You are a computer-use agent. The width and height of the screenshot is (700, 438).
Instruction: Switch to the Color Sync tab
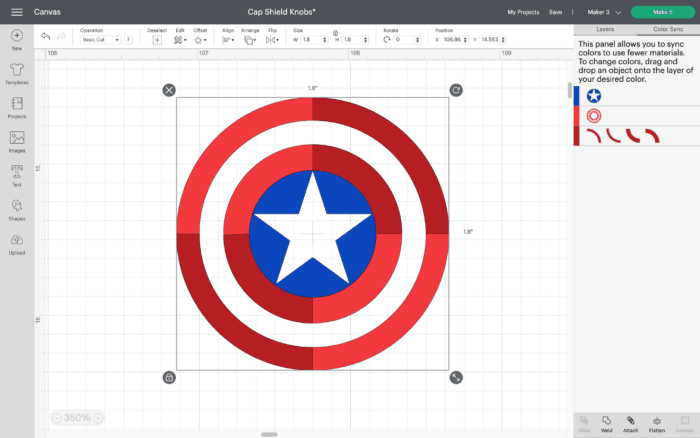667,30
